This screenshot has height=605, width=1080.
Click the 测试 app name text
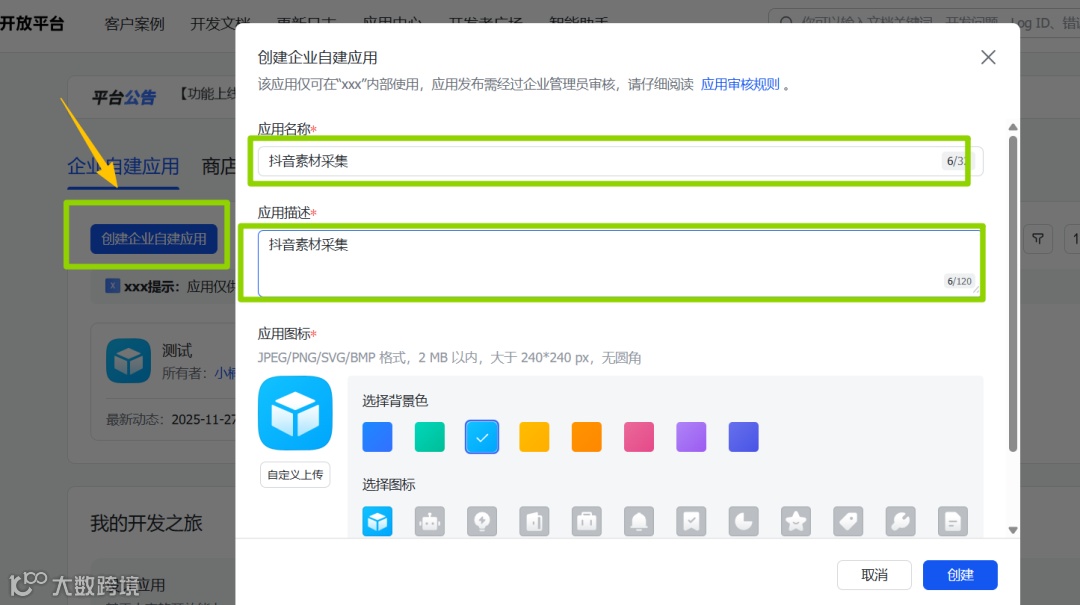177,351
